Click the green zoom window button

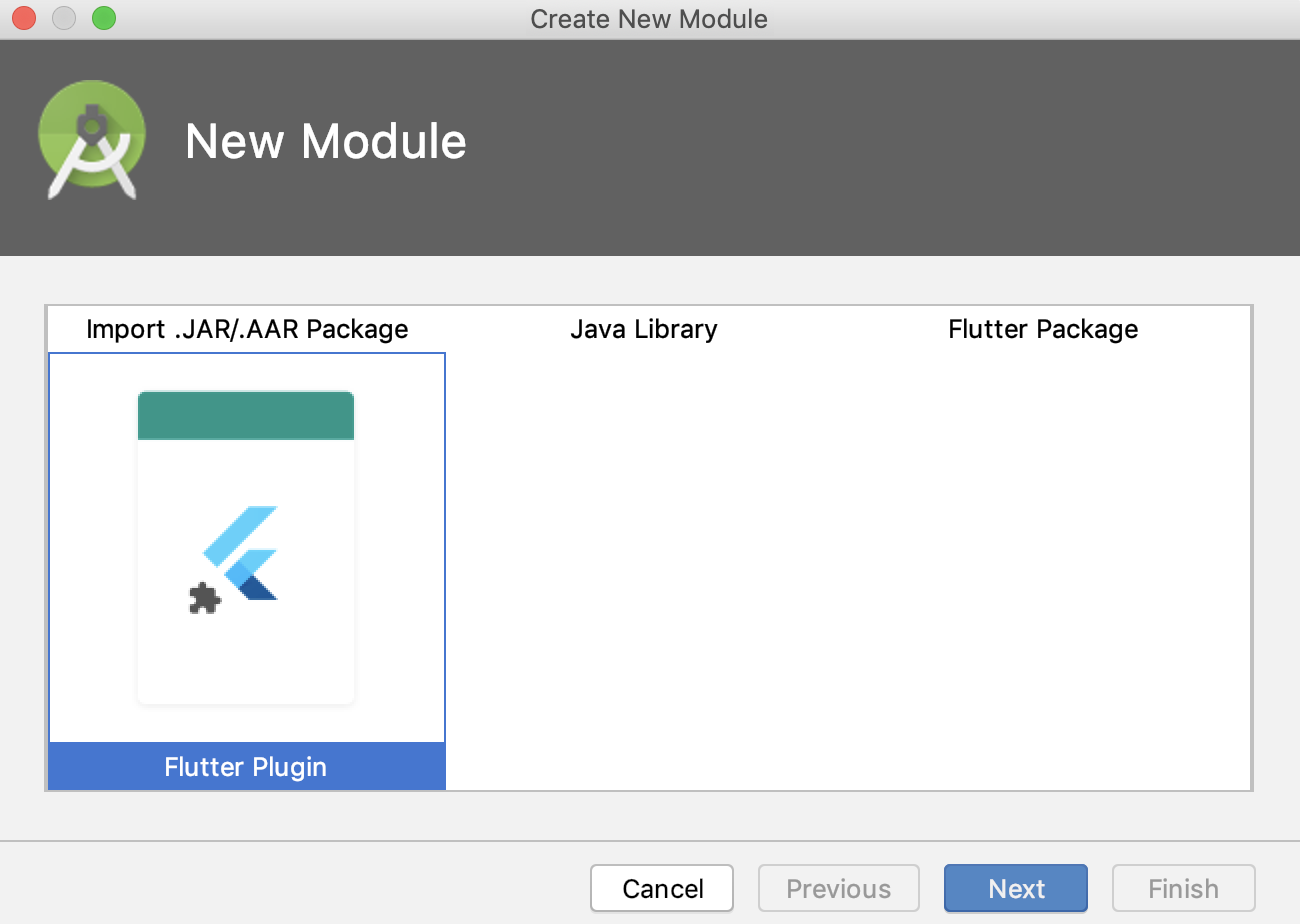(103, 18)
